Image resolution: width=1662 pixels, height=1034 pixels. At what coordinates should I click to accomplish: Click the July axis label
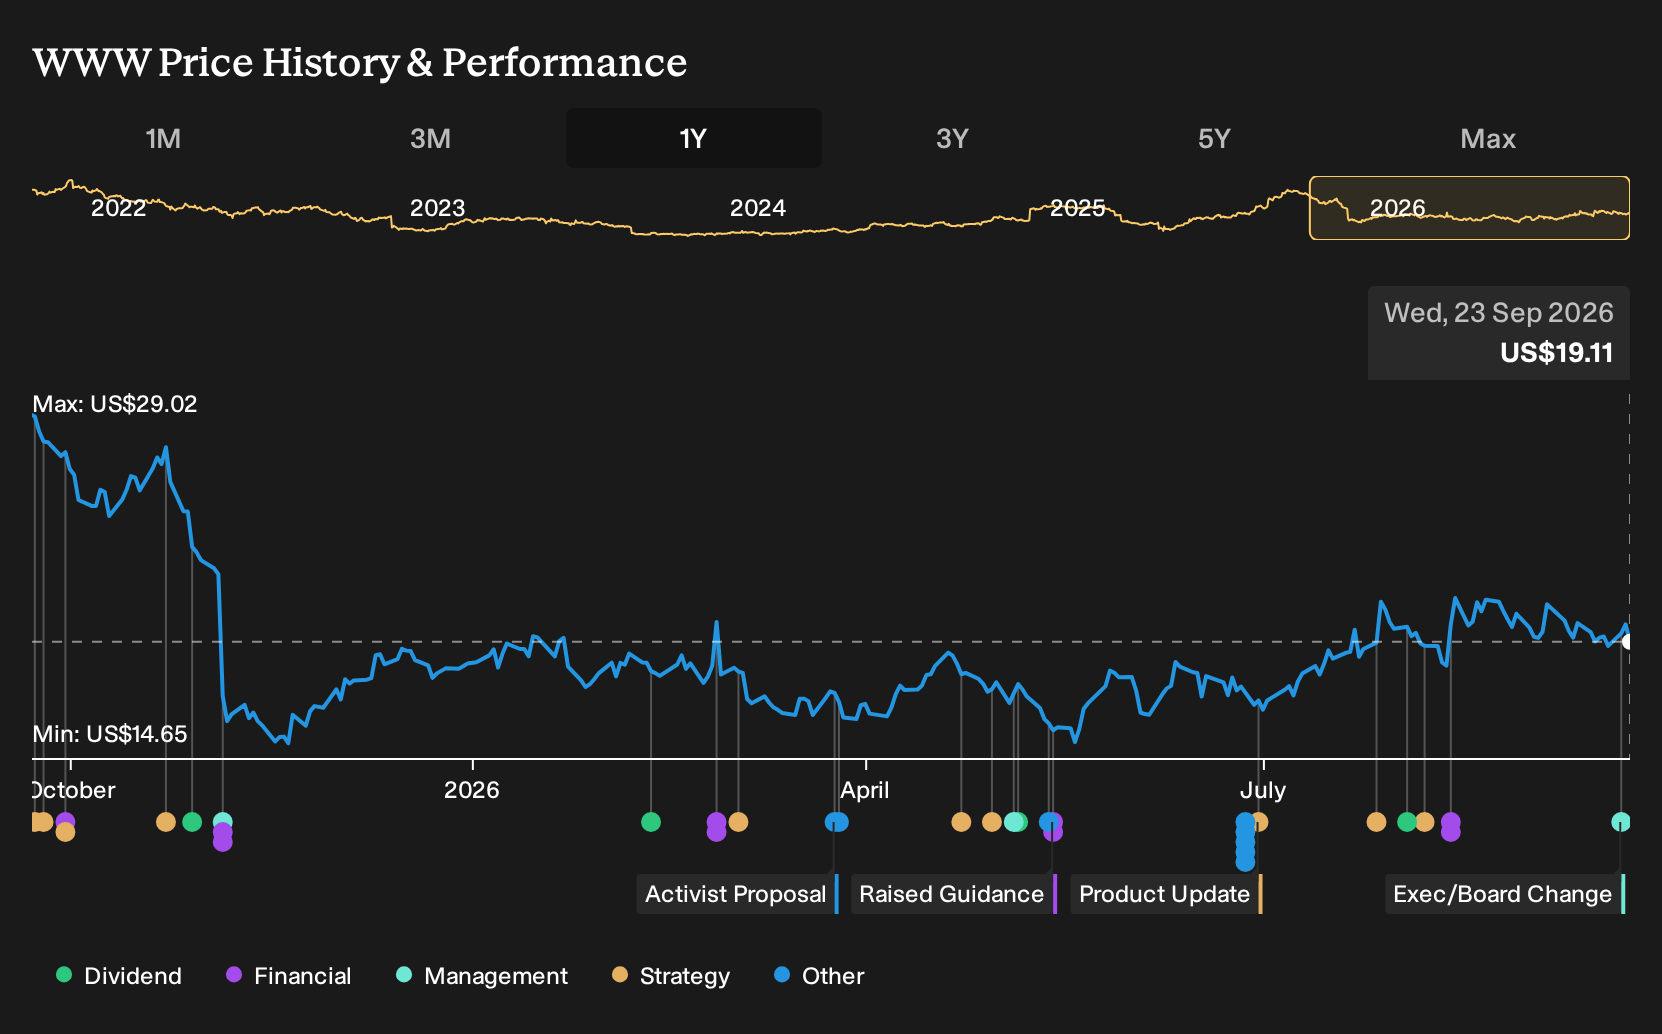coord(1262,790)
